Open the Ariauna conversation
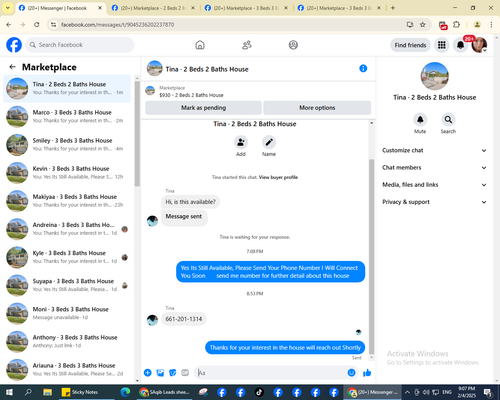The image size is (500, 400). click(67, 369)
